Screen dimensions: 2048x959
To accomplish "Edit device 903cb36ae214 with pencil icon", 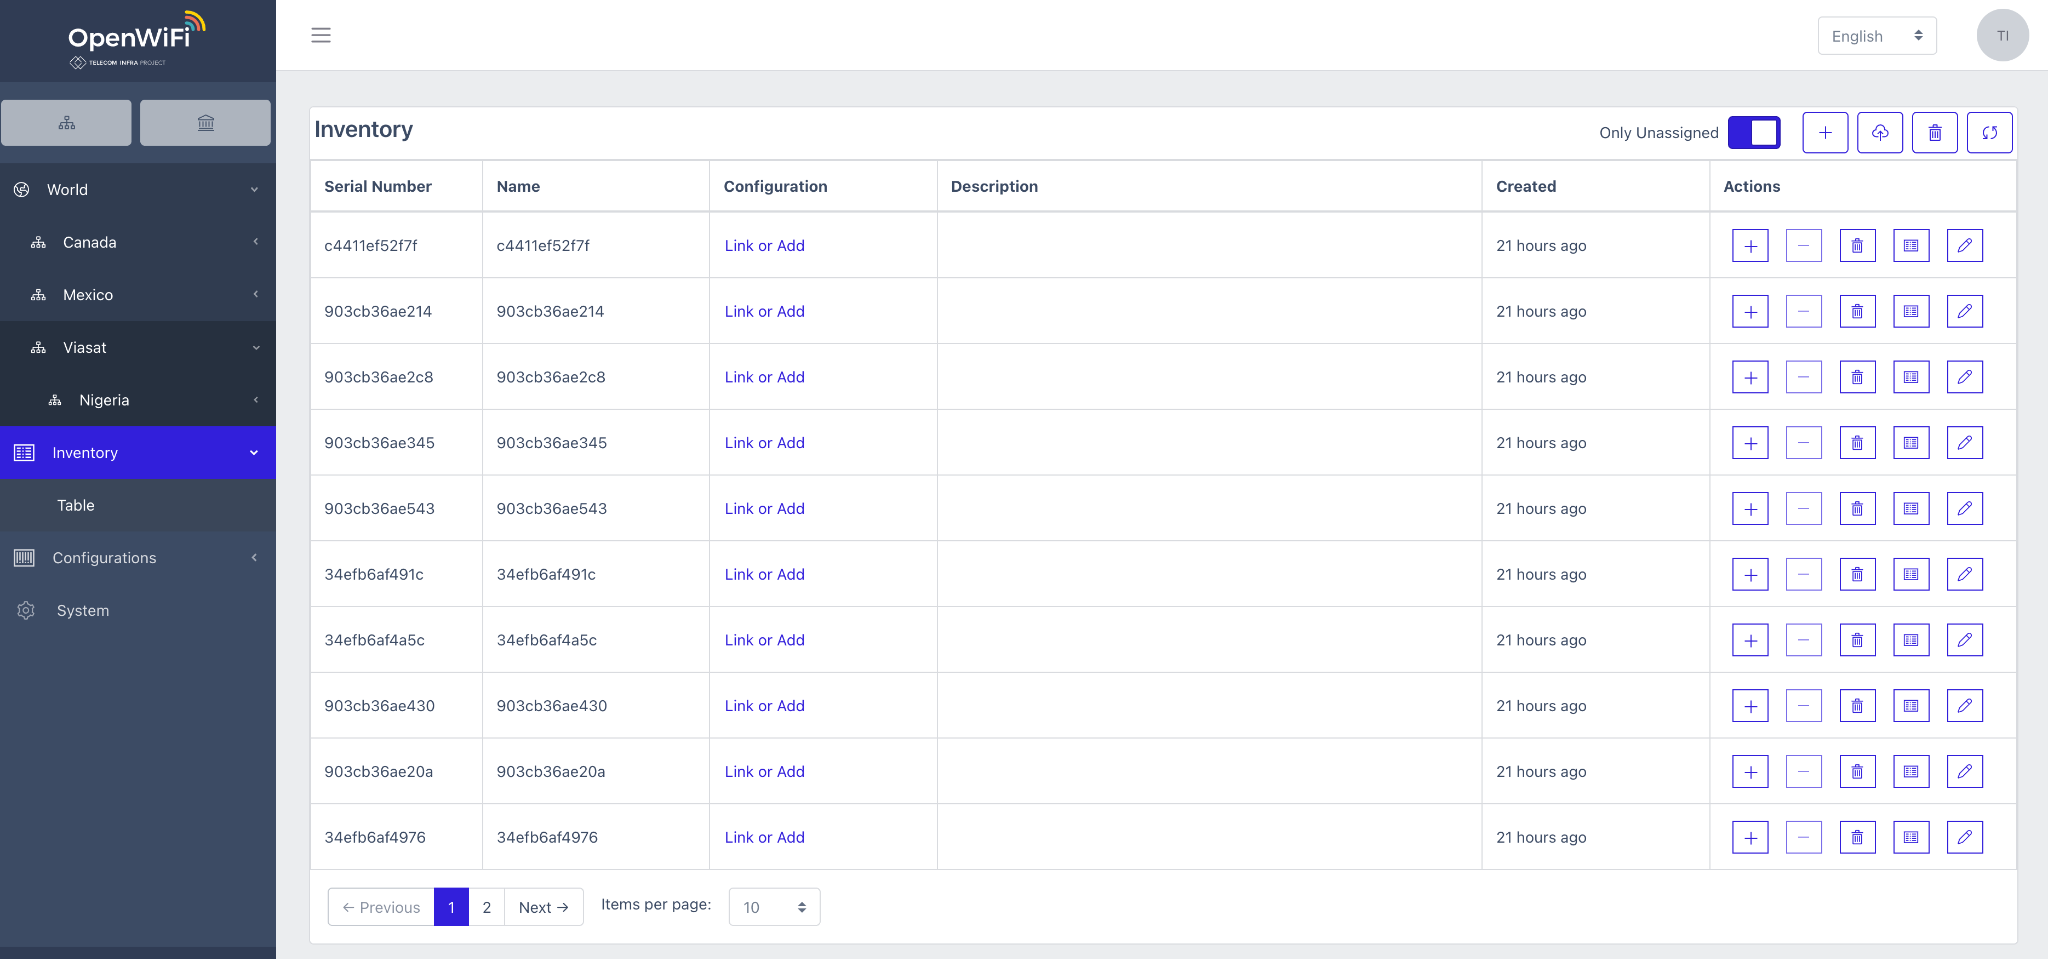I will pos(1964,312).
